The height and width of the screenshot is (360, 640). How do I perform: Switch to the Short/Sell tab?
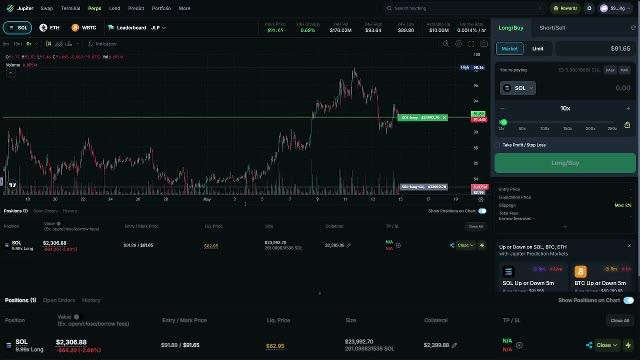552,28
